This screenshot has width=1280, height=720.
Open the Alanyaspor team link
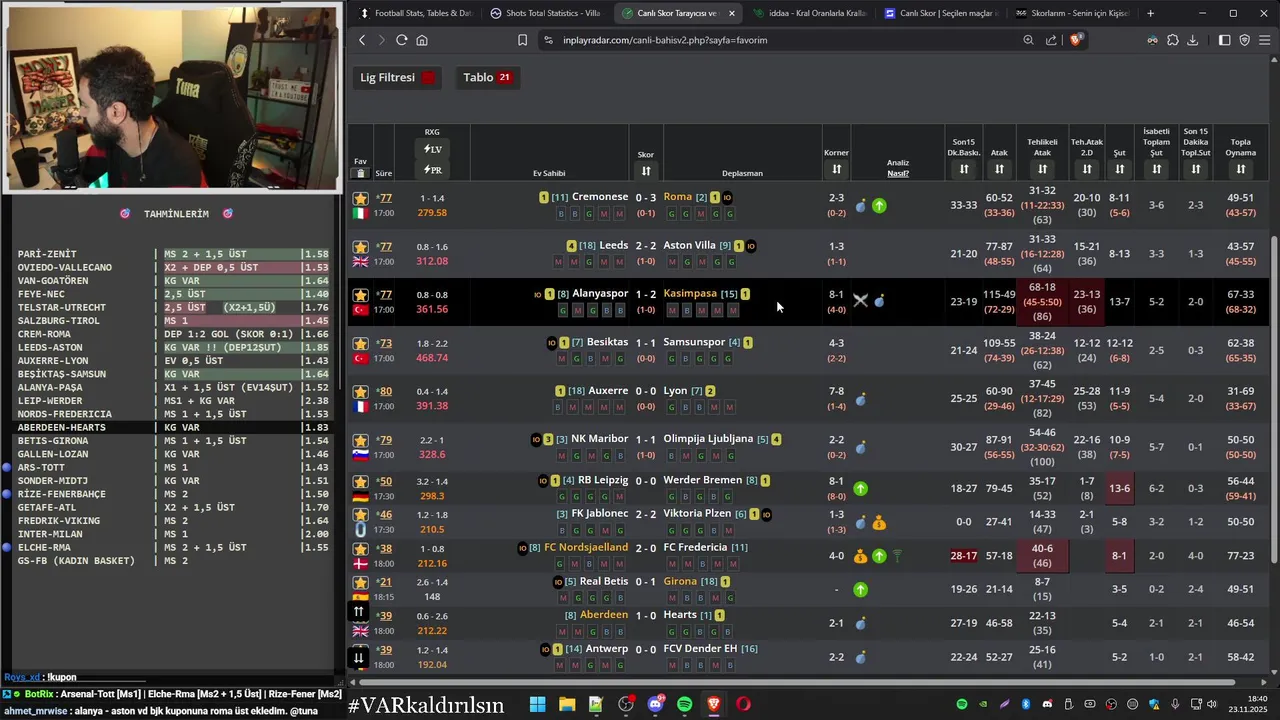(600, 294)
